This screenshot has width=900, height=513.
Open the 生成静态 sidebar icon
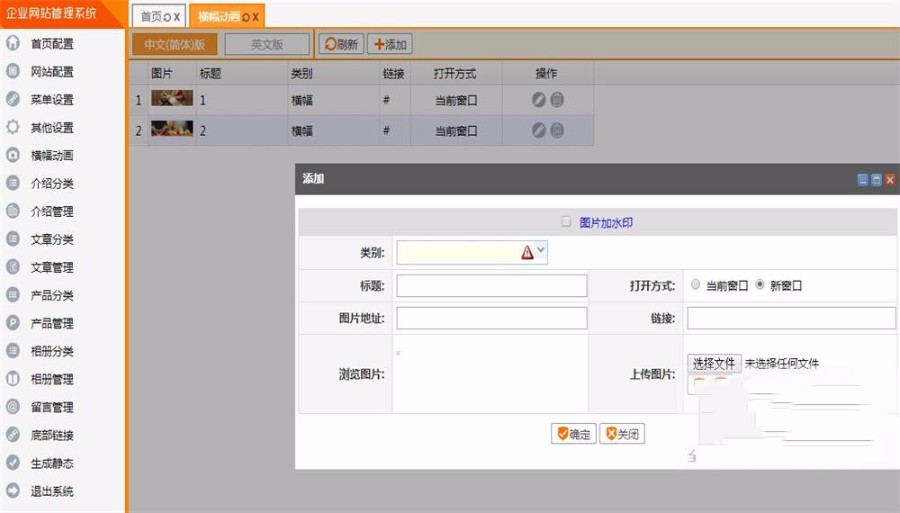coord(13,463)
